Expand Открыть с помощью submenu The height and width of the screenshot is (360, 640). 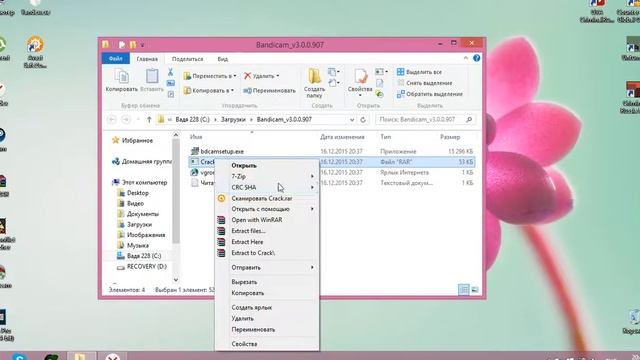(267, 209)
